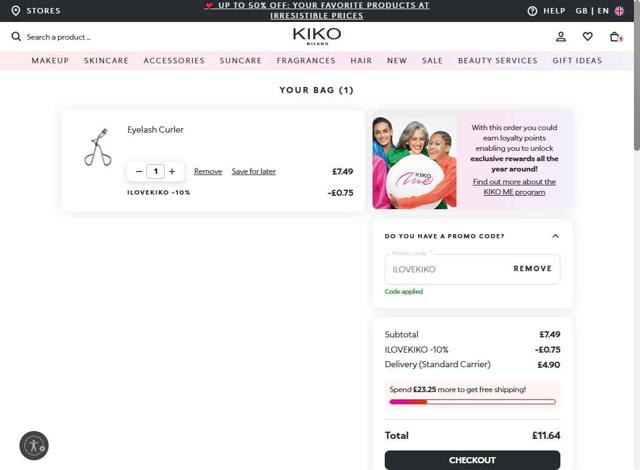Click the store locator pin icon
The height and width of the screenshot is (470, 640).
pos(16,11)
